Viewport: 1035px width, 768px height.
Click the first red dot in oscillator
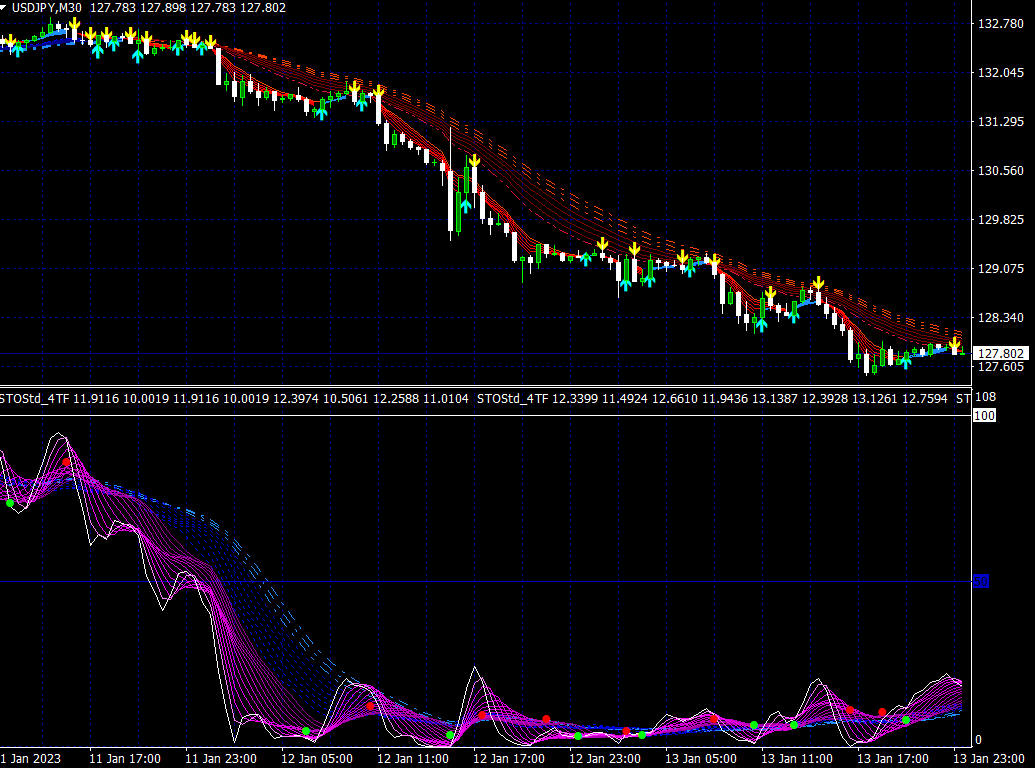coord(66,462)
